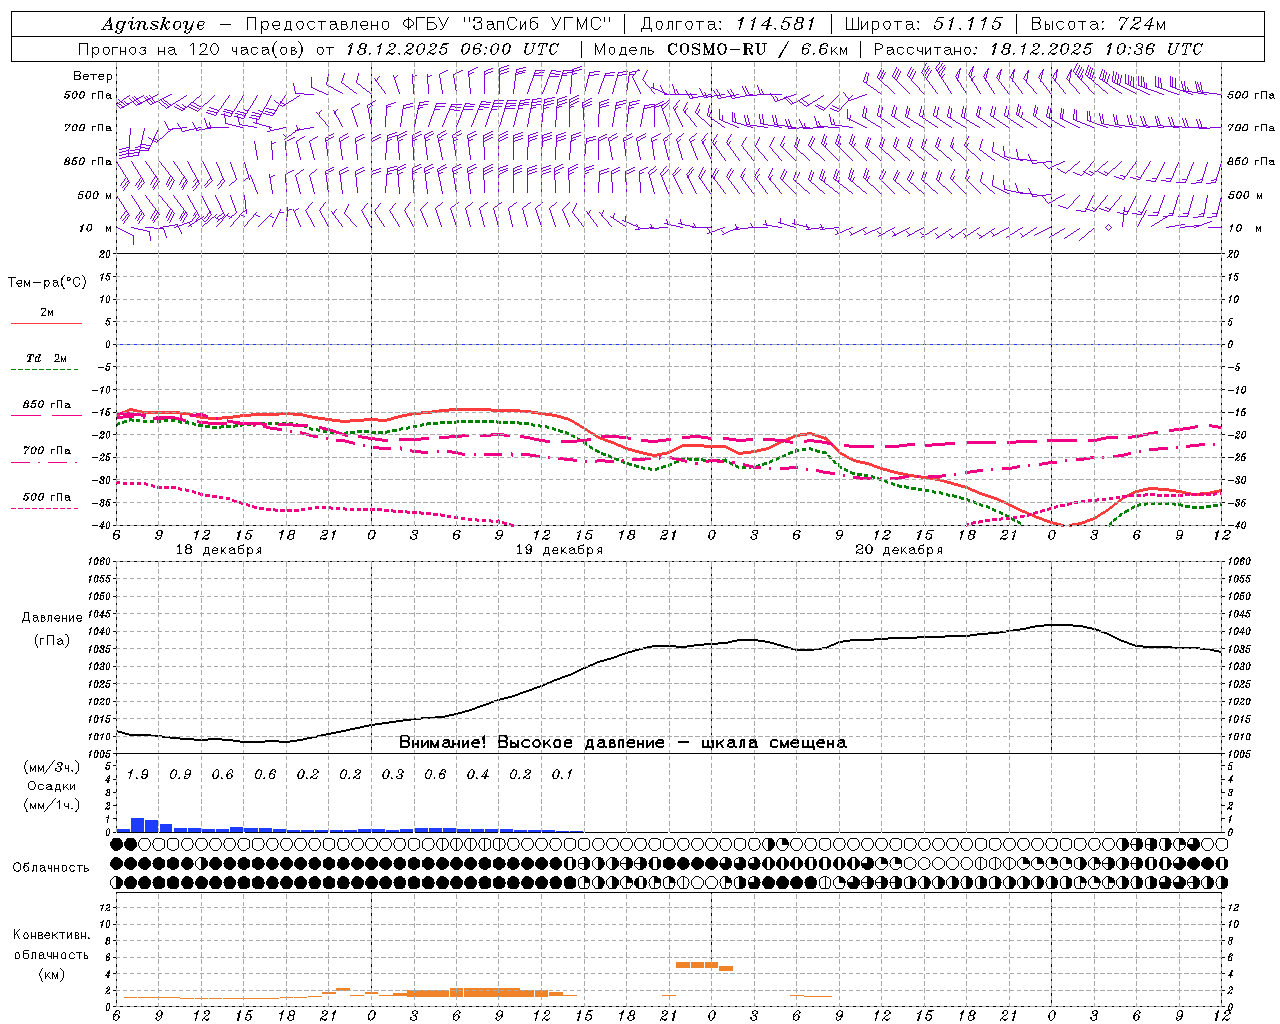
Task: Click the longitude value Долгота: 114.581
Action: (728, 24)
